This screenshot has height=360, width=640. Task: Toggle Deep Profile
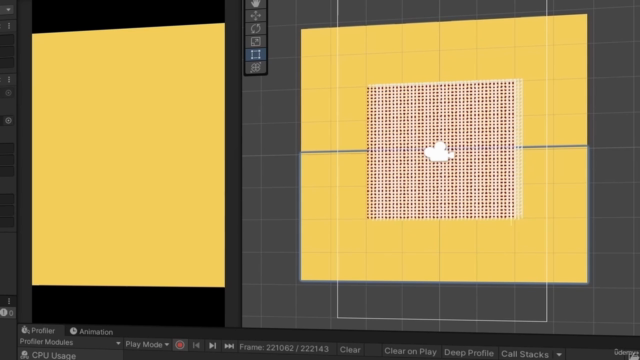pos(469,353)
